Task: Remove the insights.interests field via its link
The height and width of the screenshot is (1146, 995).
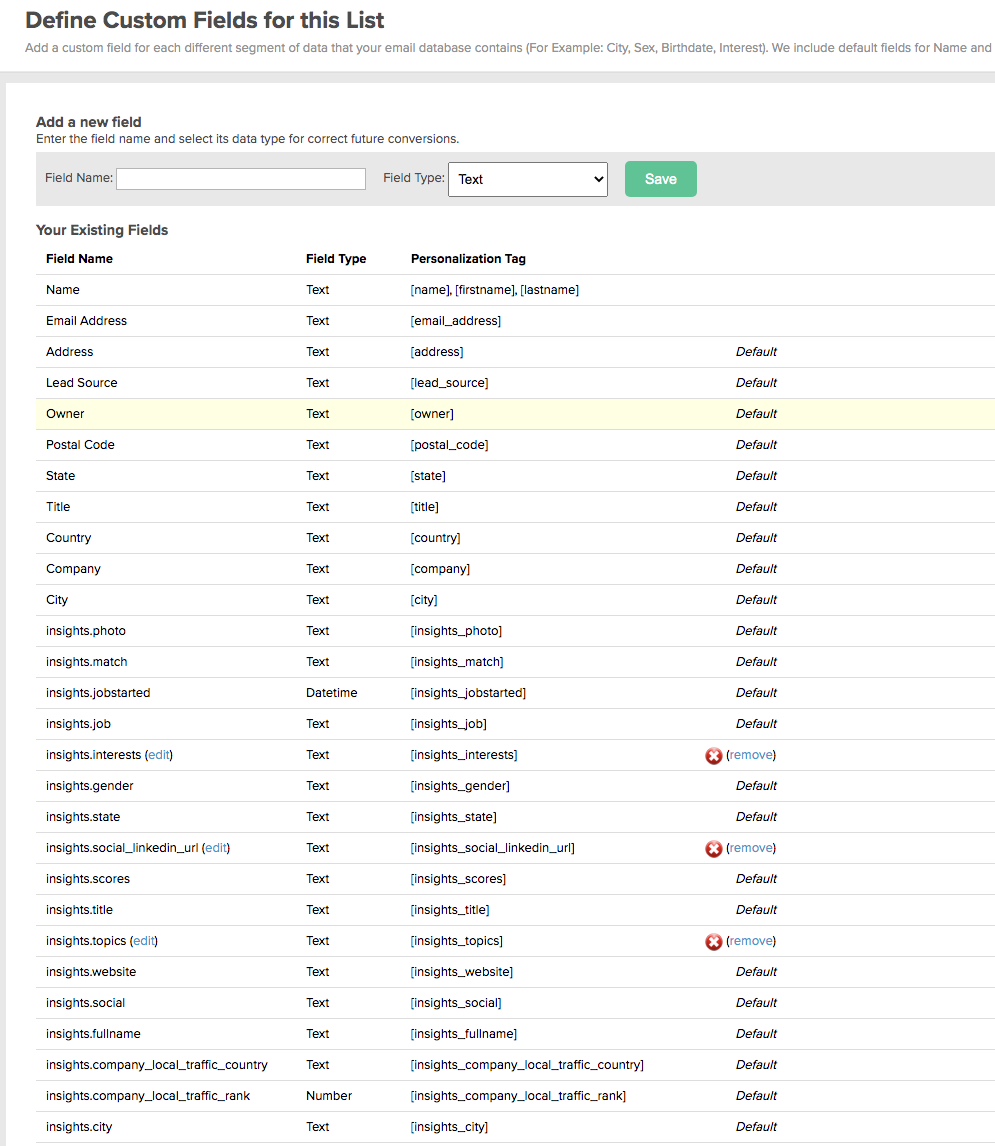Action: click(x=750, y=755)
